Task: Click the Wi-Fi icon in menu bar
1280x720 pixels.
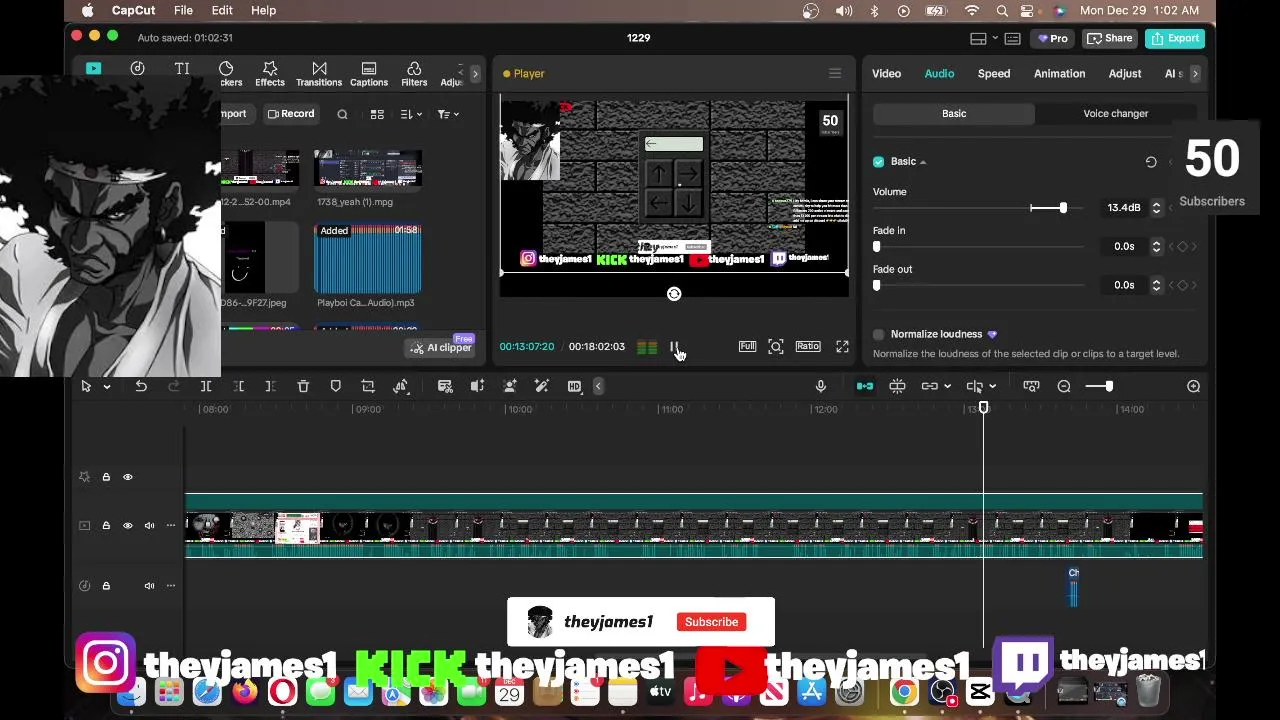Action: pyautogui.click(x=971, y=10)
